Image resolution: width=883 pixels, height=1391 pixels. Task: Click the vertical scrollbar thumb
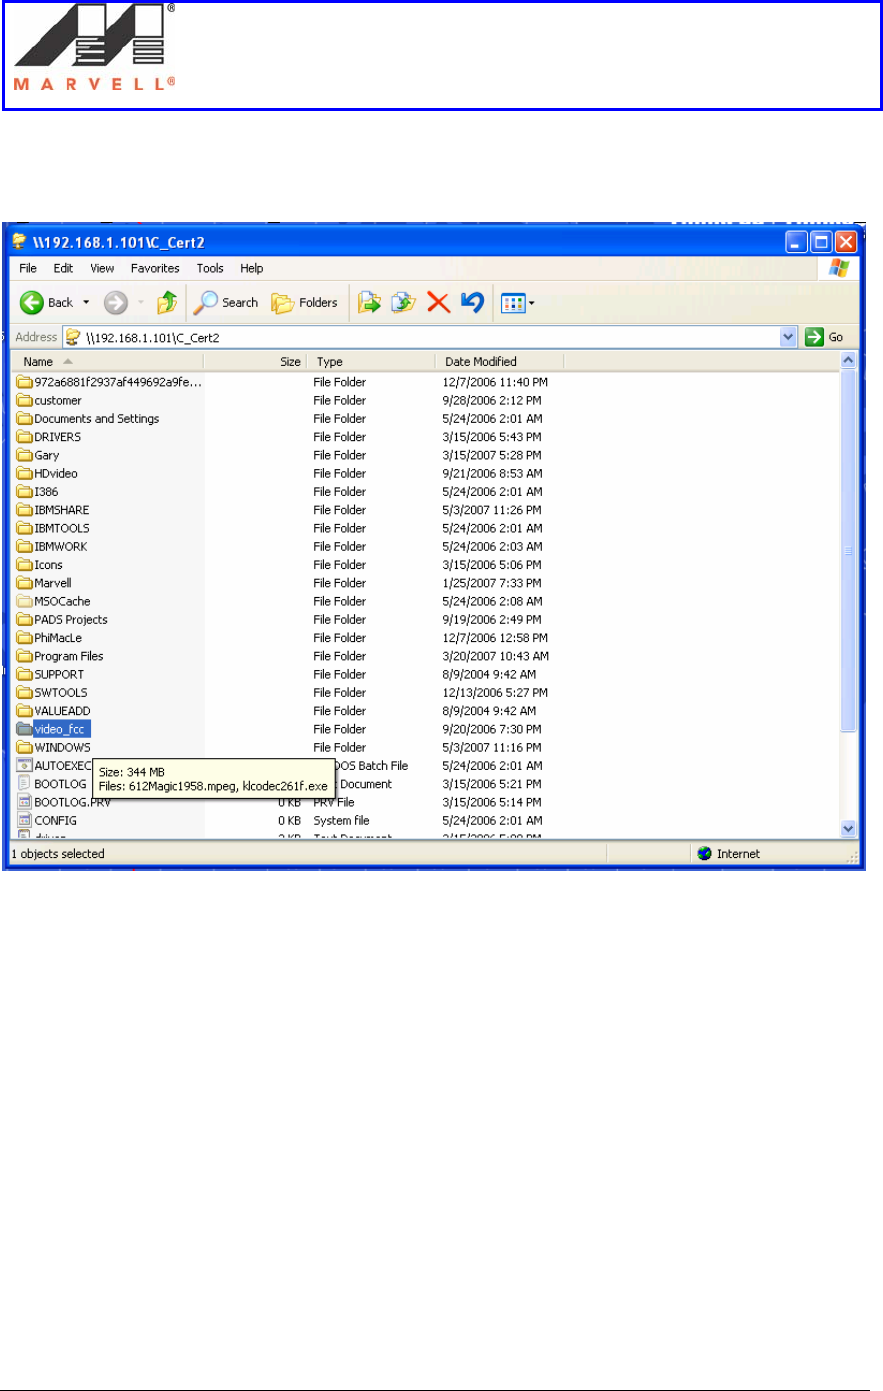click(x=849, y=551)
